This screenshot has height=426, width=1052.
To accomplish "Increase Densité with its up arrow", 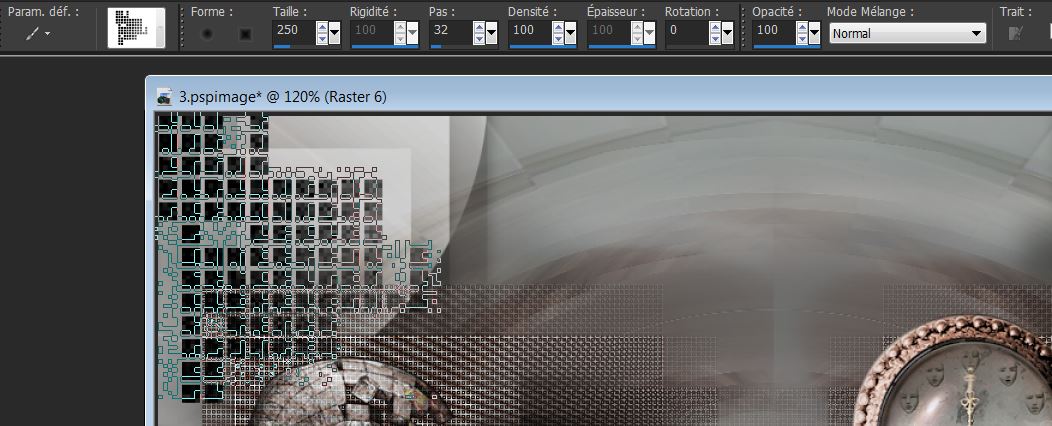I will pos(558,27).
